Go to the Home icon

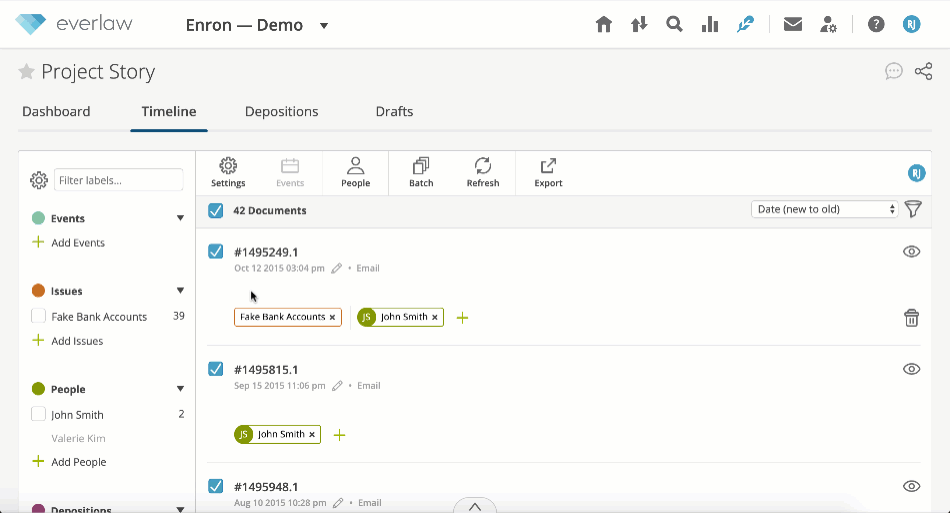pyautogui.click(x=603, y=25)
